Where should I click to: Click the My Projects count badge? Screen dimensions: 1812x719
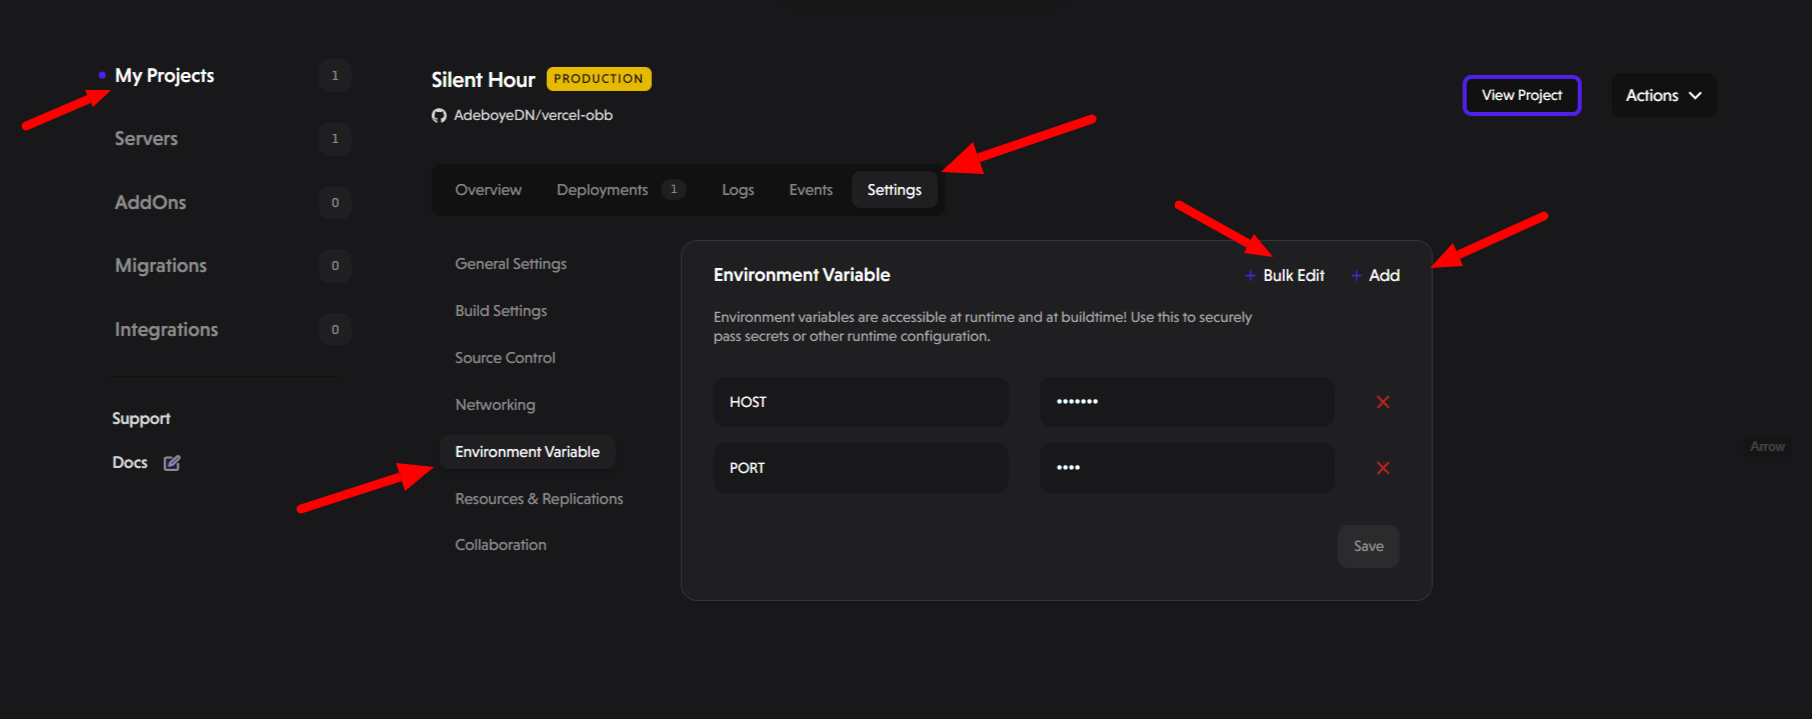pyautogui.click(x=335, y=76)
